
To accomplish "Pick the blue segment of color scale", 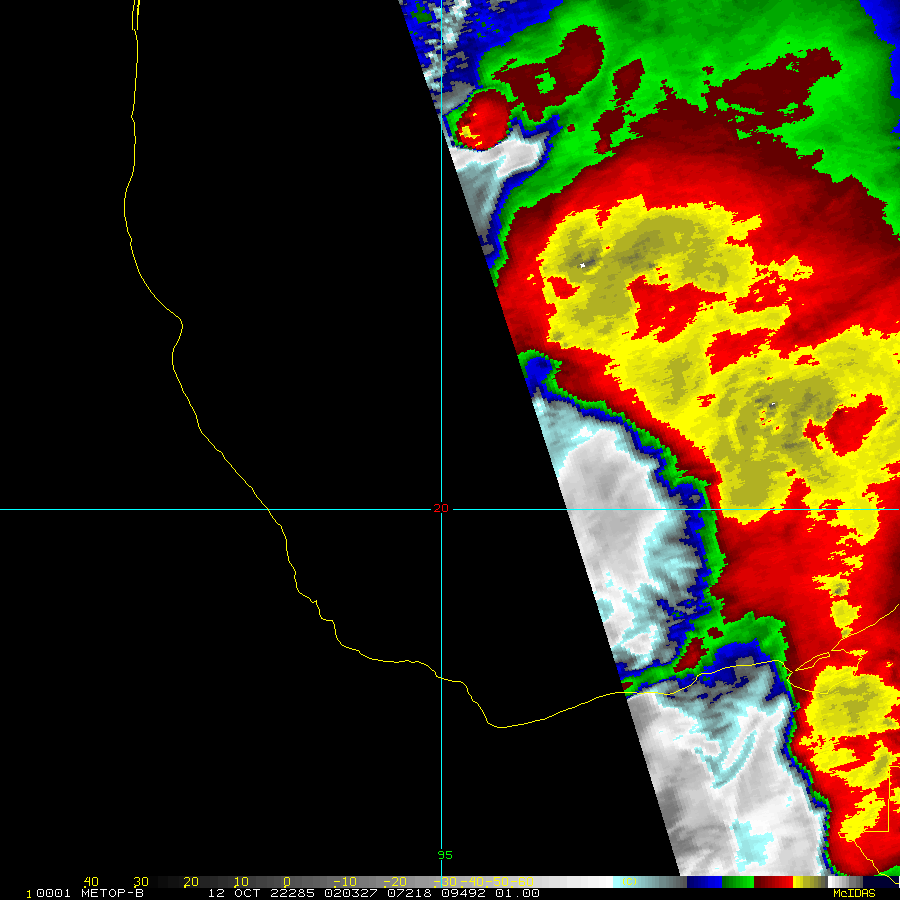I will pyautogui.click(x=704, y=882).
